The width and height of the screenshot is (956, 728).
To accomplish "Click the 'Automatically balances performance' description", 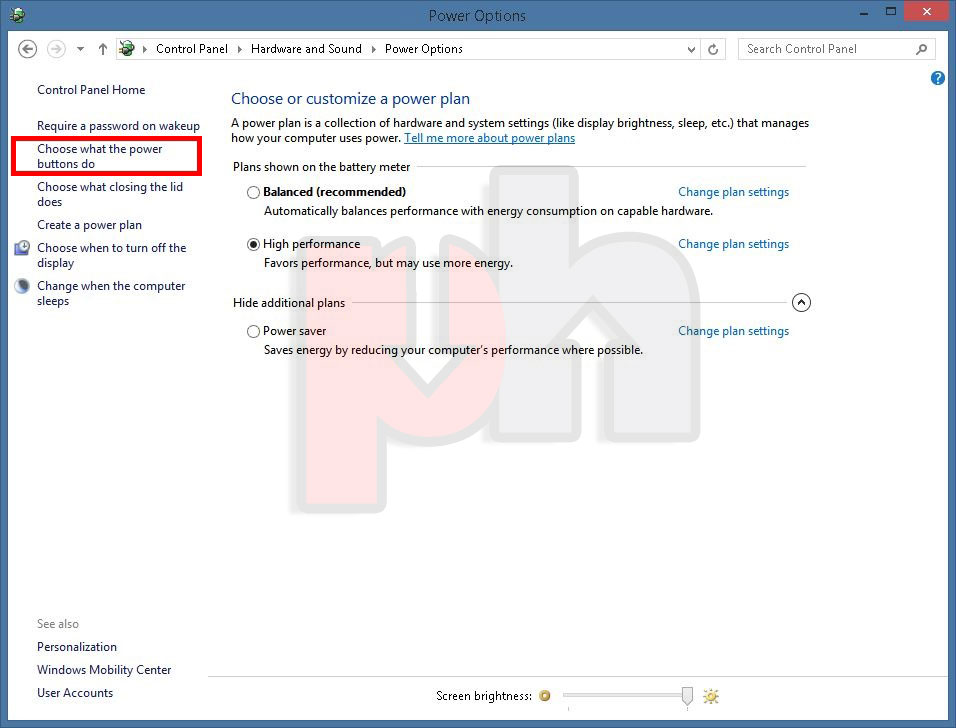I will click(488, 212).
